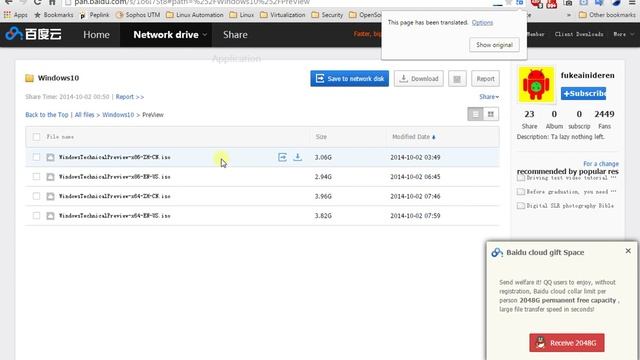Viewport: 640px width, 360px height.
Task: Open the Share tab
Action: pyautogui.click(x=235, y=35)
